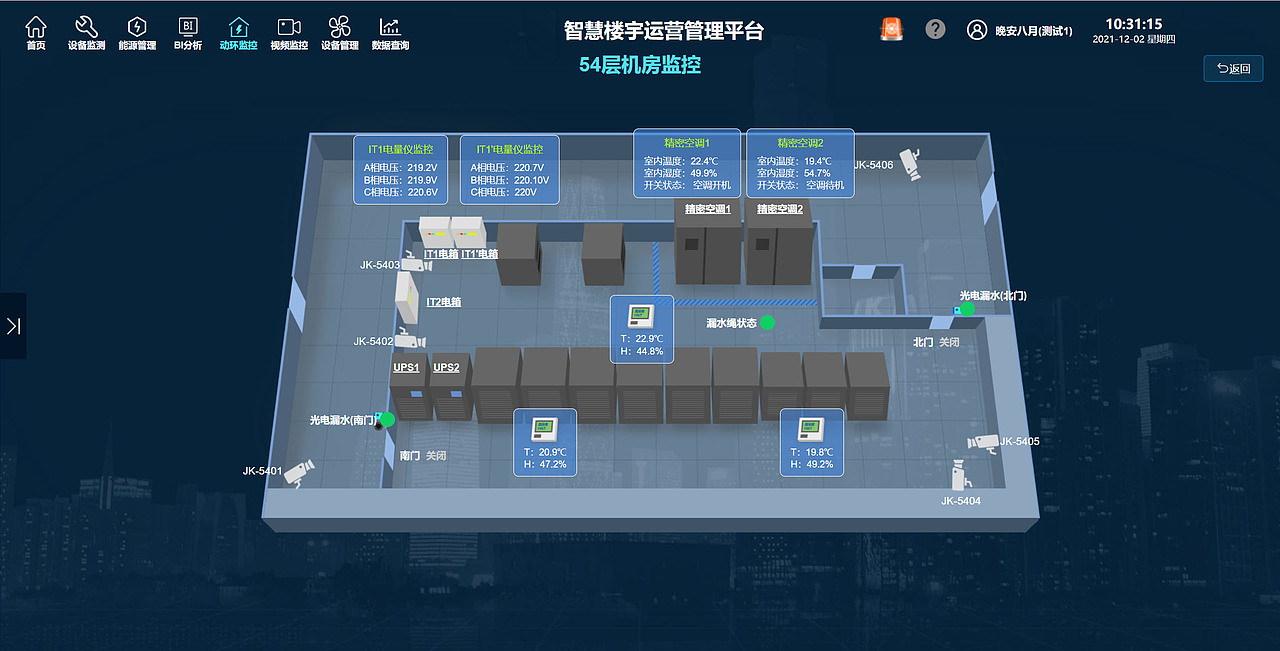Viewport: 1280px width, 651px height.
Task: Click 室内湿度 54.7% reading
Action: click(794, 173)
